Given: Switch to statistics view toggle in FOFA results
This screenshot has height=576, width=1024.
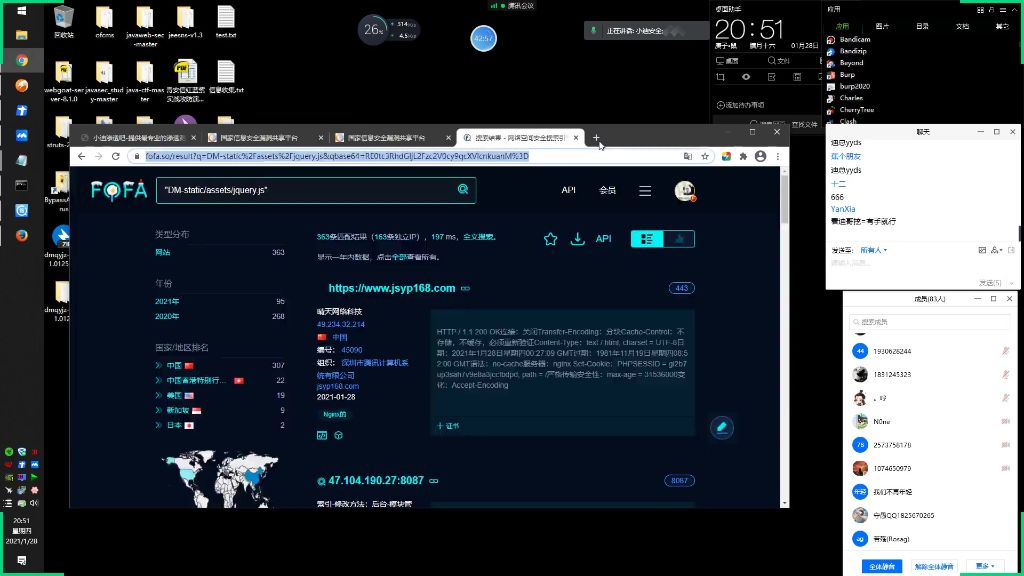Looking at the screenshot, I should [679, 239].
